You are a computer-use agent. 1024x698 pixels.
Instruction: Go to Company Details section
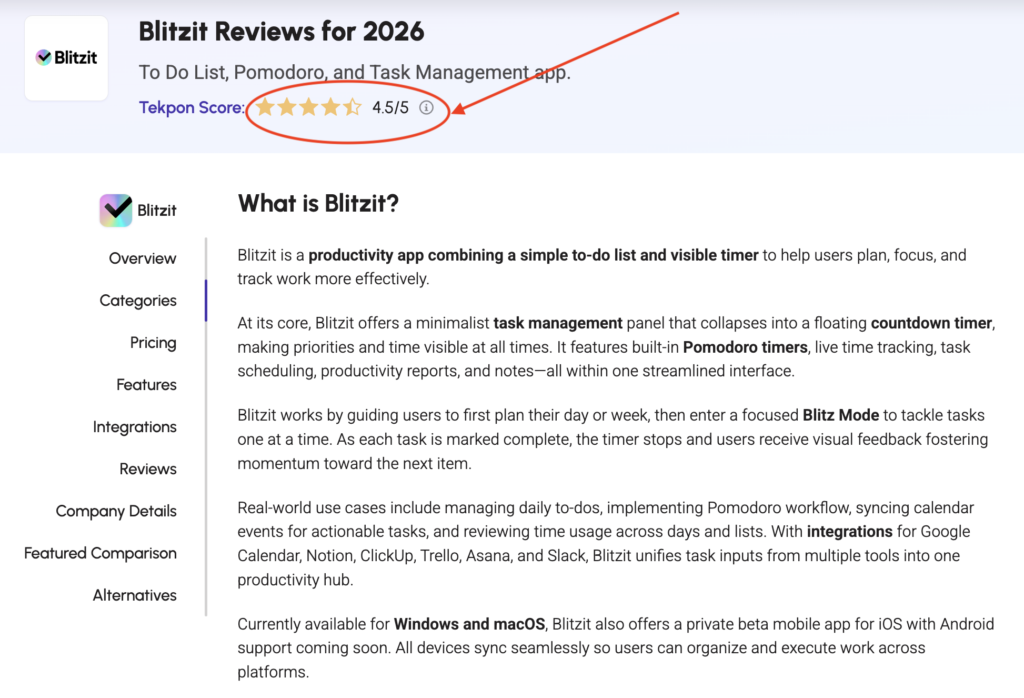coord(116,511)
